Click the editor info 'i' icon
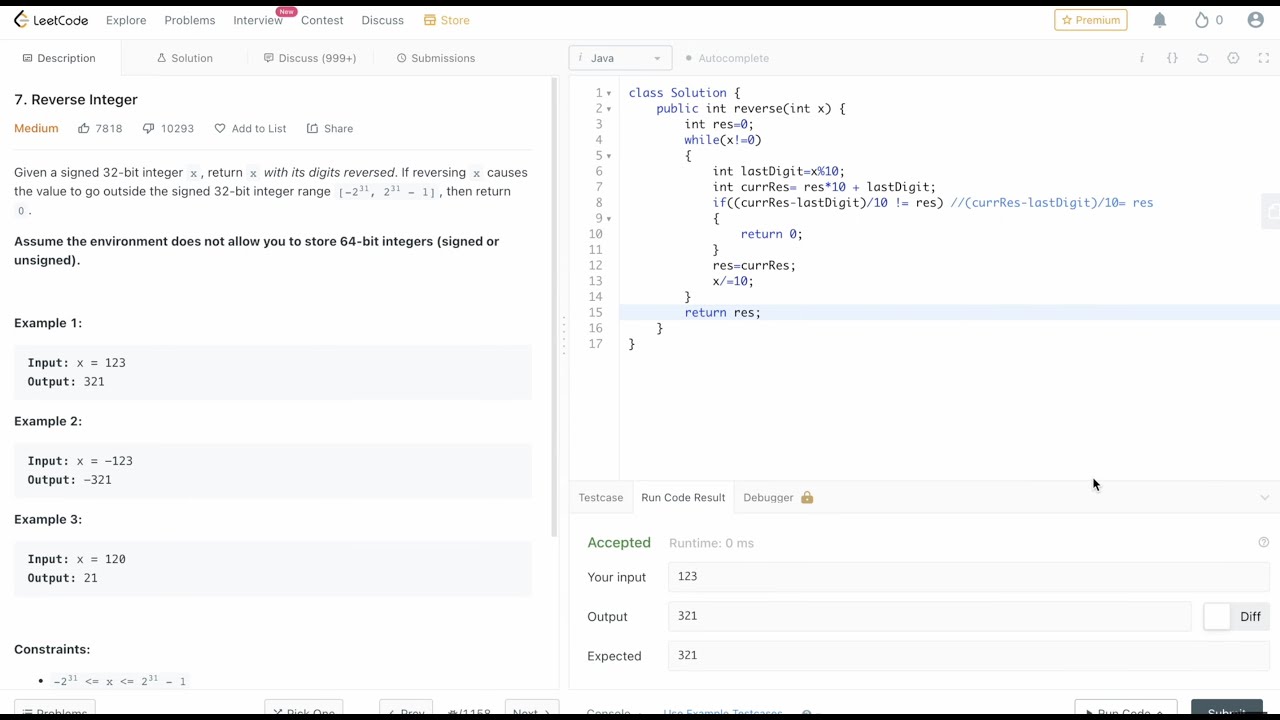This screenshot has width=1280, height=720. tap(1142, 58)
